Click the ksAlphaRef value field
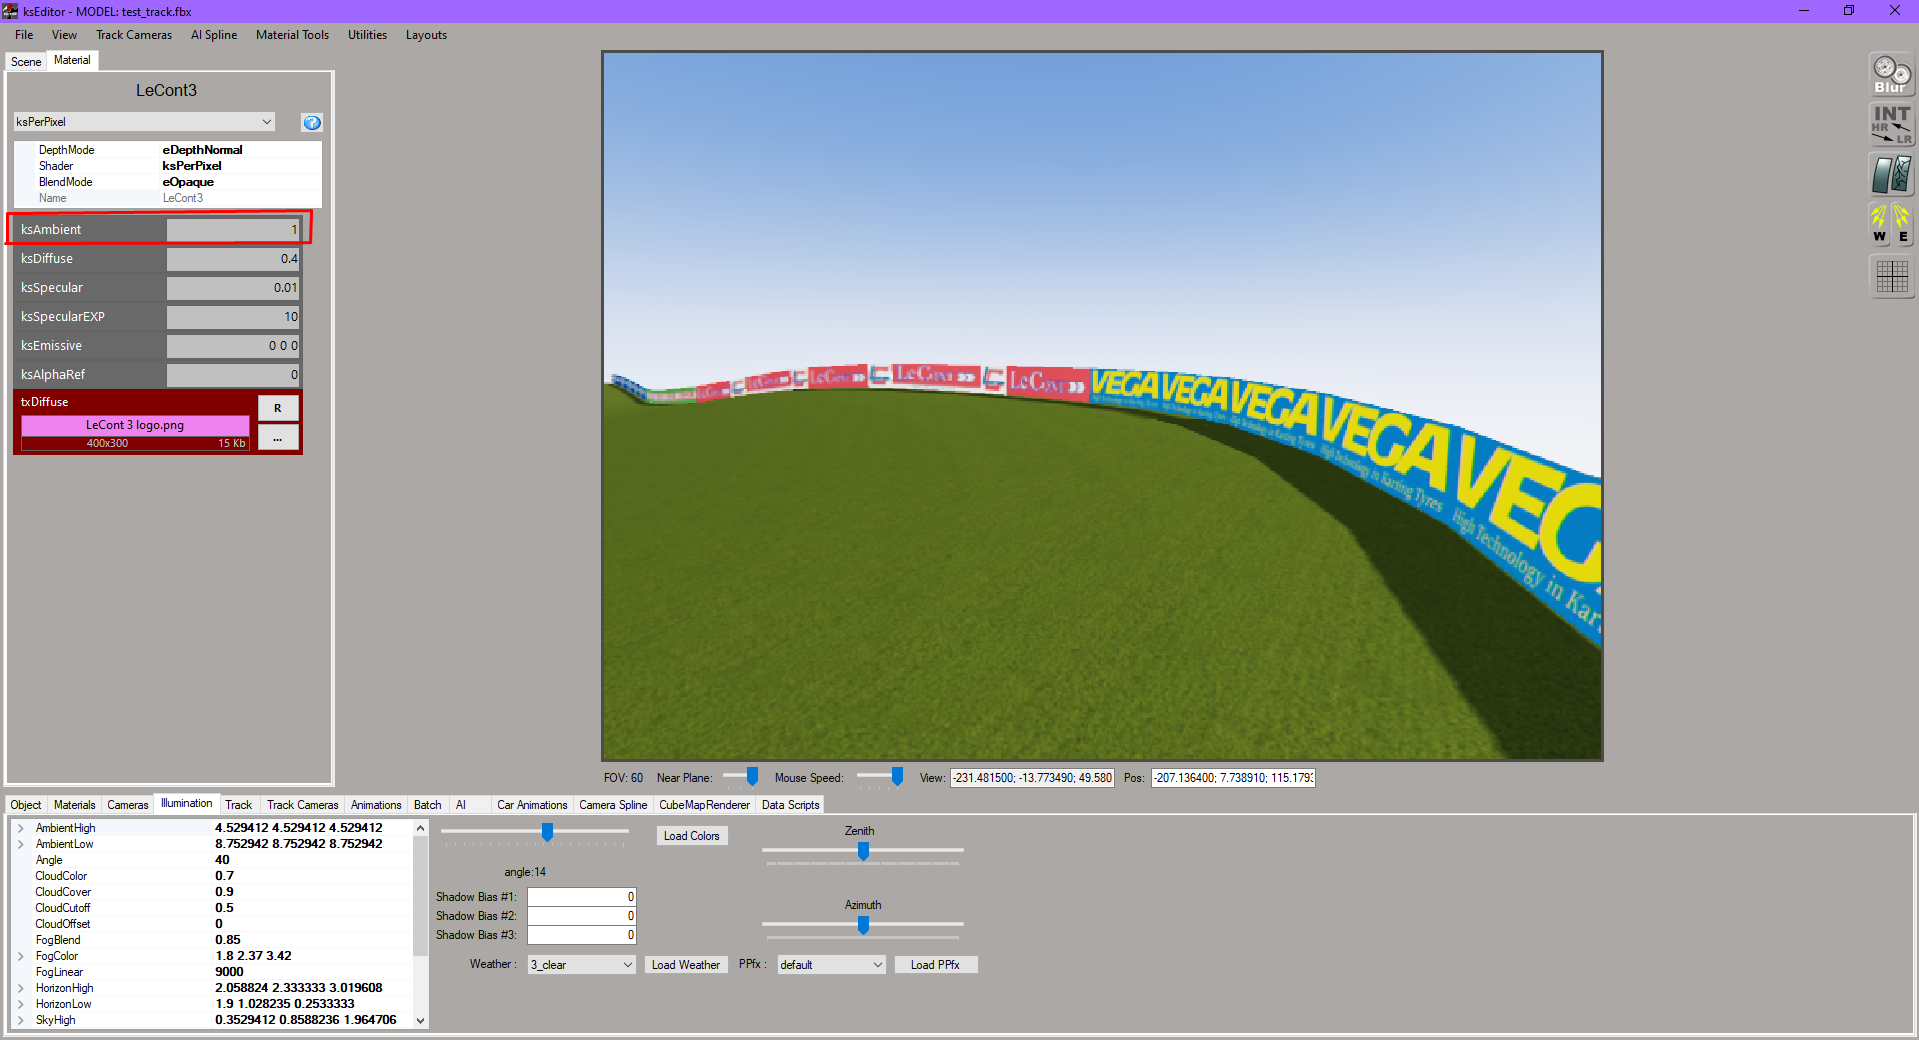 233,375
